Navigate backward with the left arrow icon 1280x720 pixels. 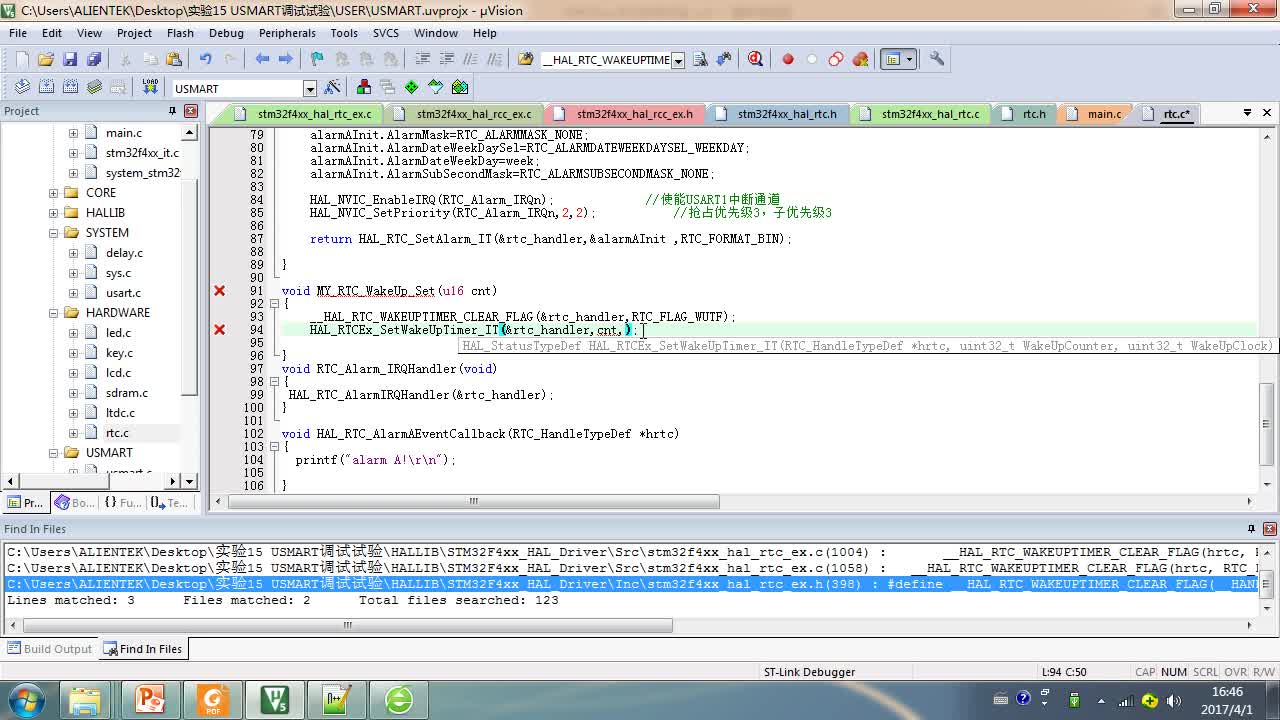[262, 59]
